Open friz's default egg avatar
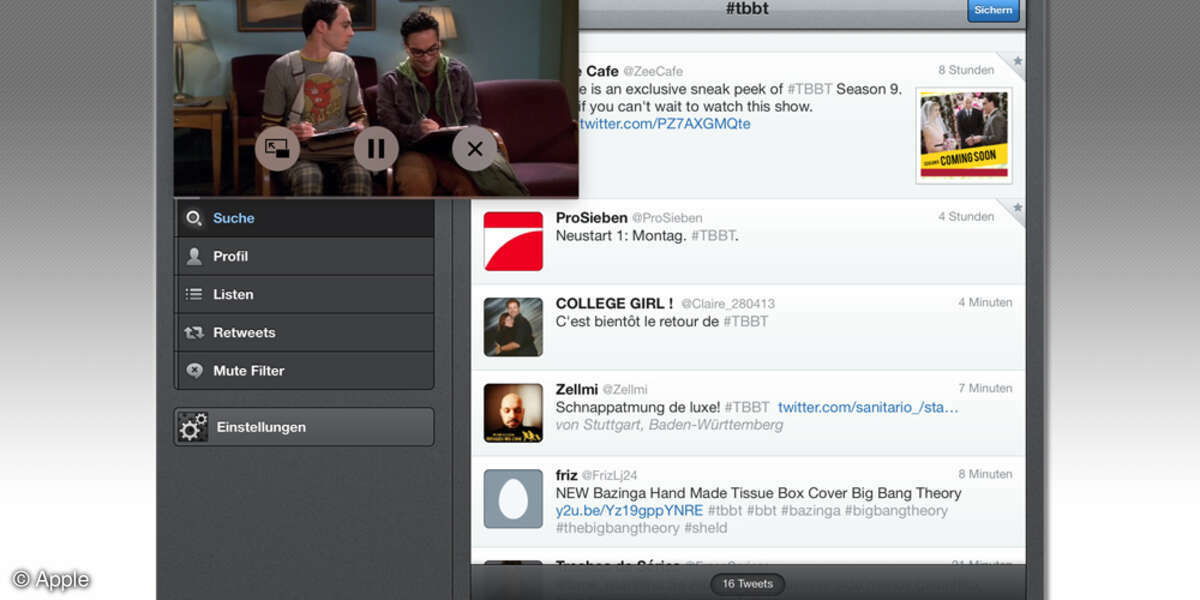1200x600 pixels. pos(513,499)
